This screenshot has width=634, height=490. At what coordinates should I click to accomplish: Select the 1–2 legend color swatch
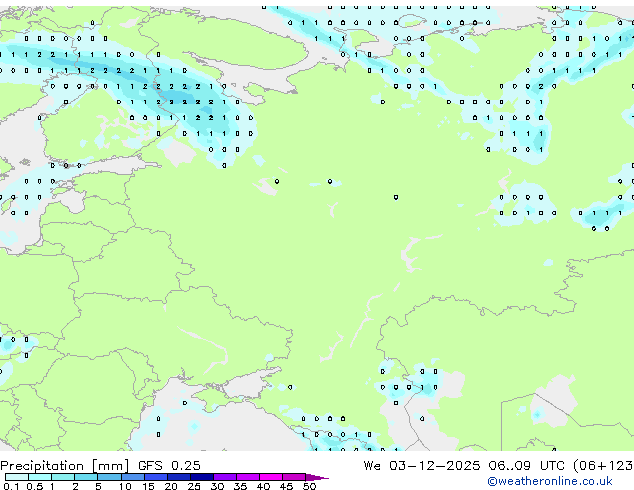(x=63, y=477)
